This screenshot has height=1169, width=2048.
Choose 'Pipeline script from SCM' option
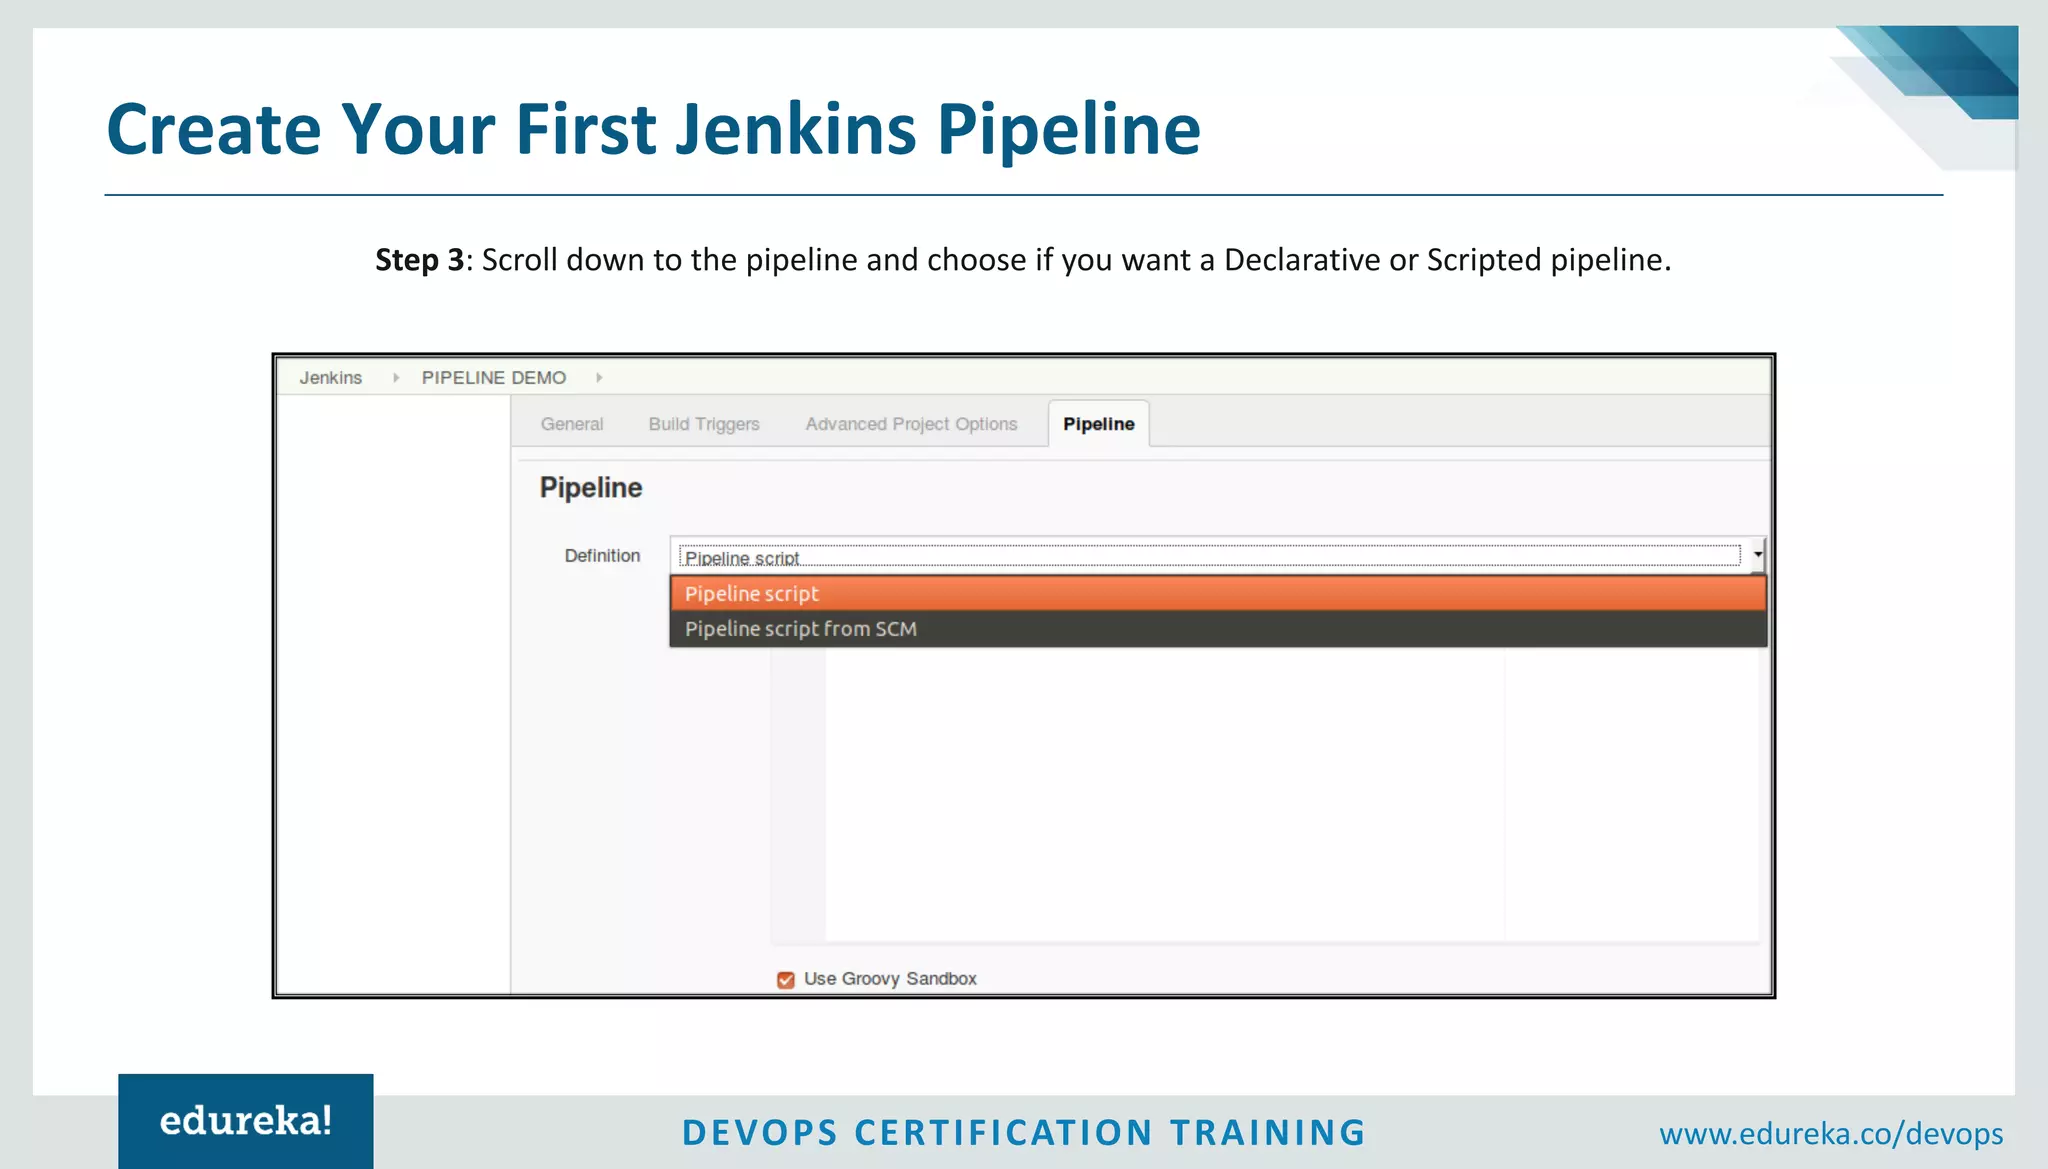coord(1218,629)
